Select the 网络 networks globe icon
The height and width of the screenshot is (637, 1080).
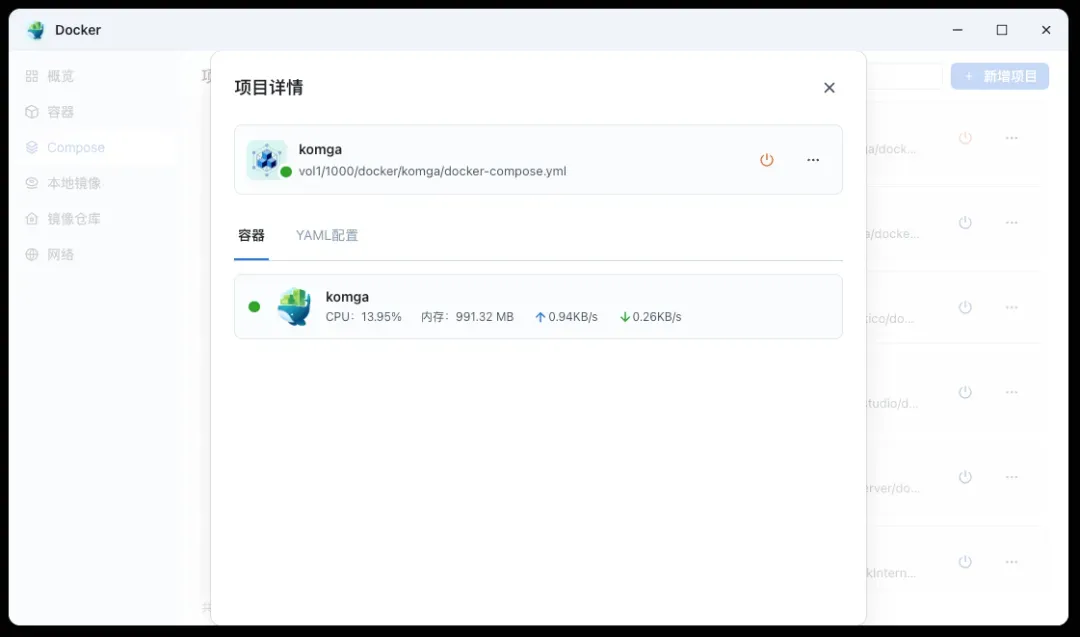tap(31, 254)
